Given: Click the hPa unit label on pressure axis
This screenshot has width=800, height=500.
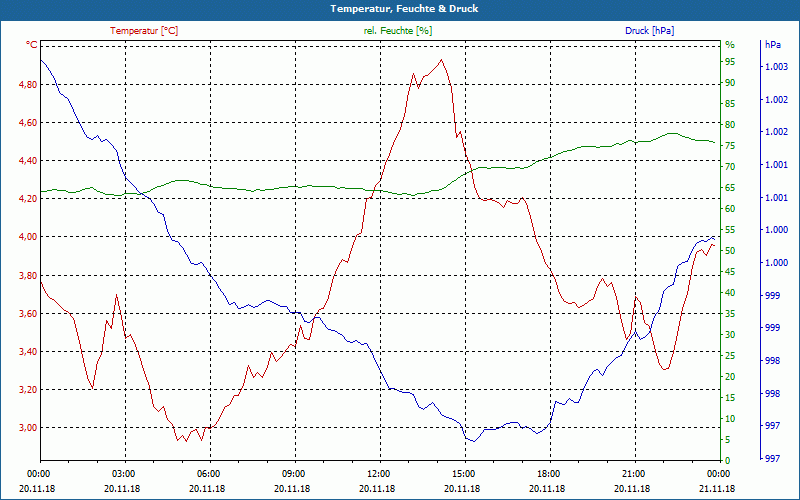Looking at the screenshot, I should [x=772, y=45].
